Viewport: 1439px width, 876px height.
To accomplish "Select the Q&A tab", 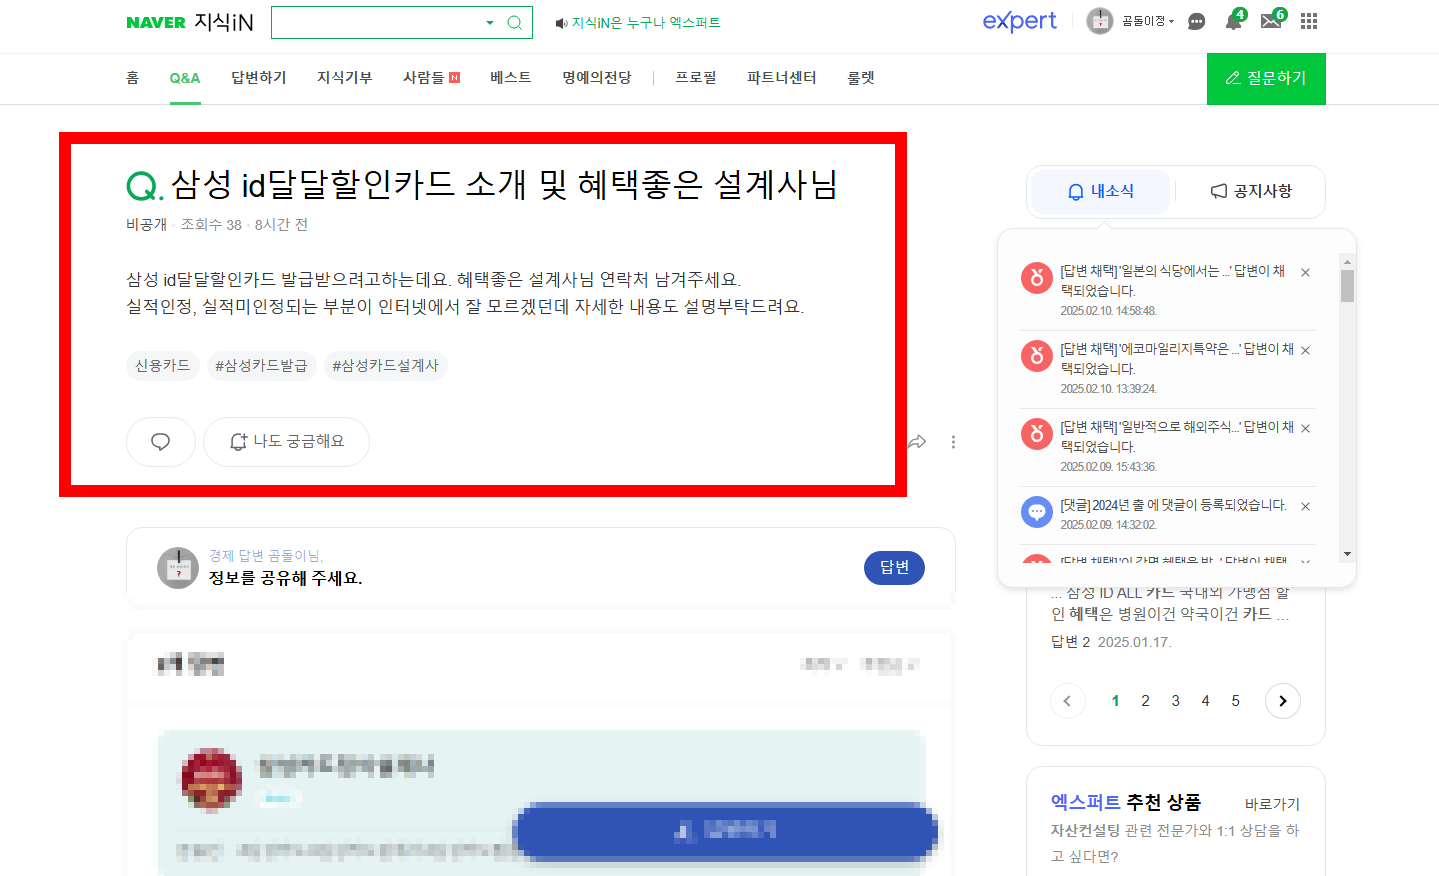I will pos(185,78).
